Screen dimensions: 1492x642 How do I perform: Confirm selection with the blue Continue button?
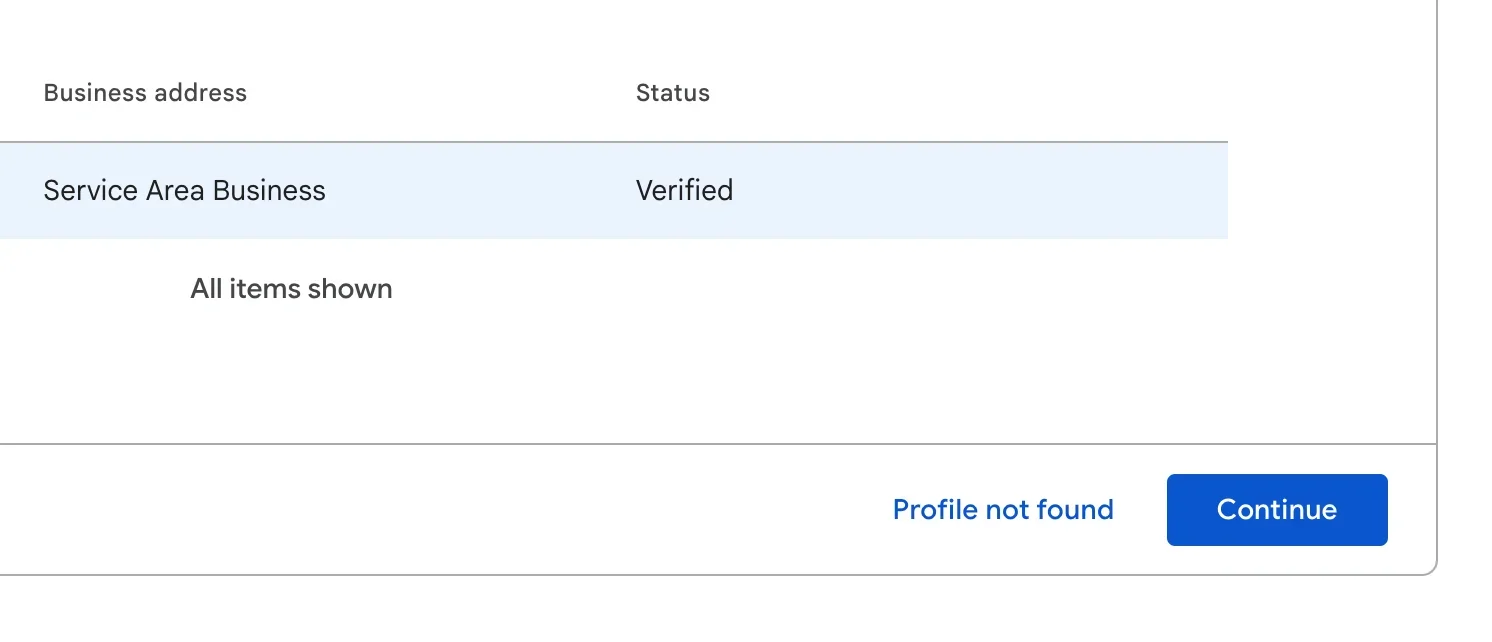(1276, 510)
